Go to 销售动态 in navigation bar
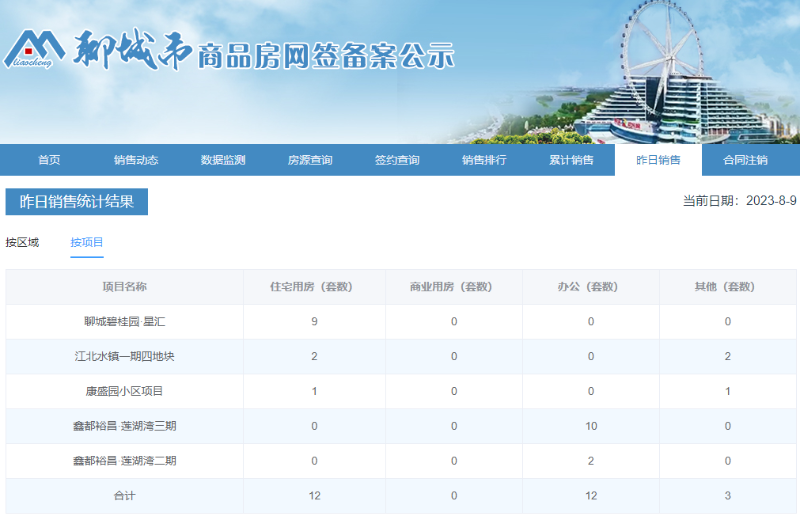The width and height of the screenshot is (800, 520). (136, 160)
